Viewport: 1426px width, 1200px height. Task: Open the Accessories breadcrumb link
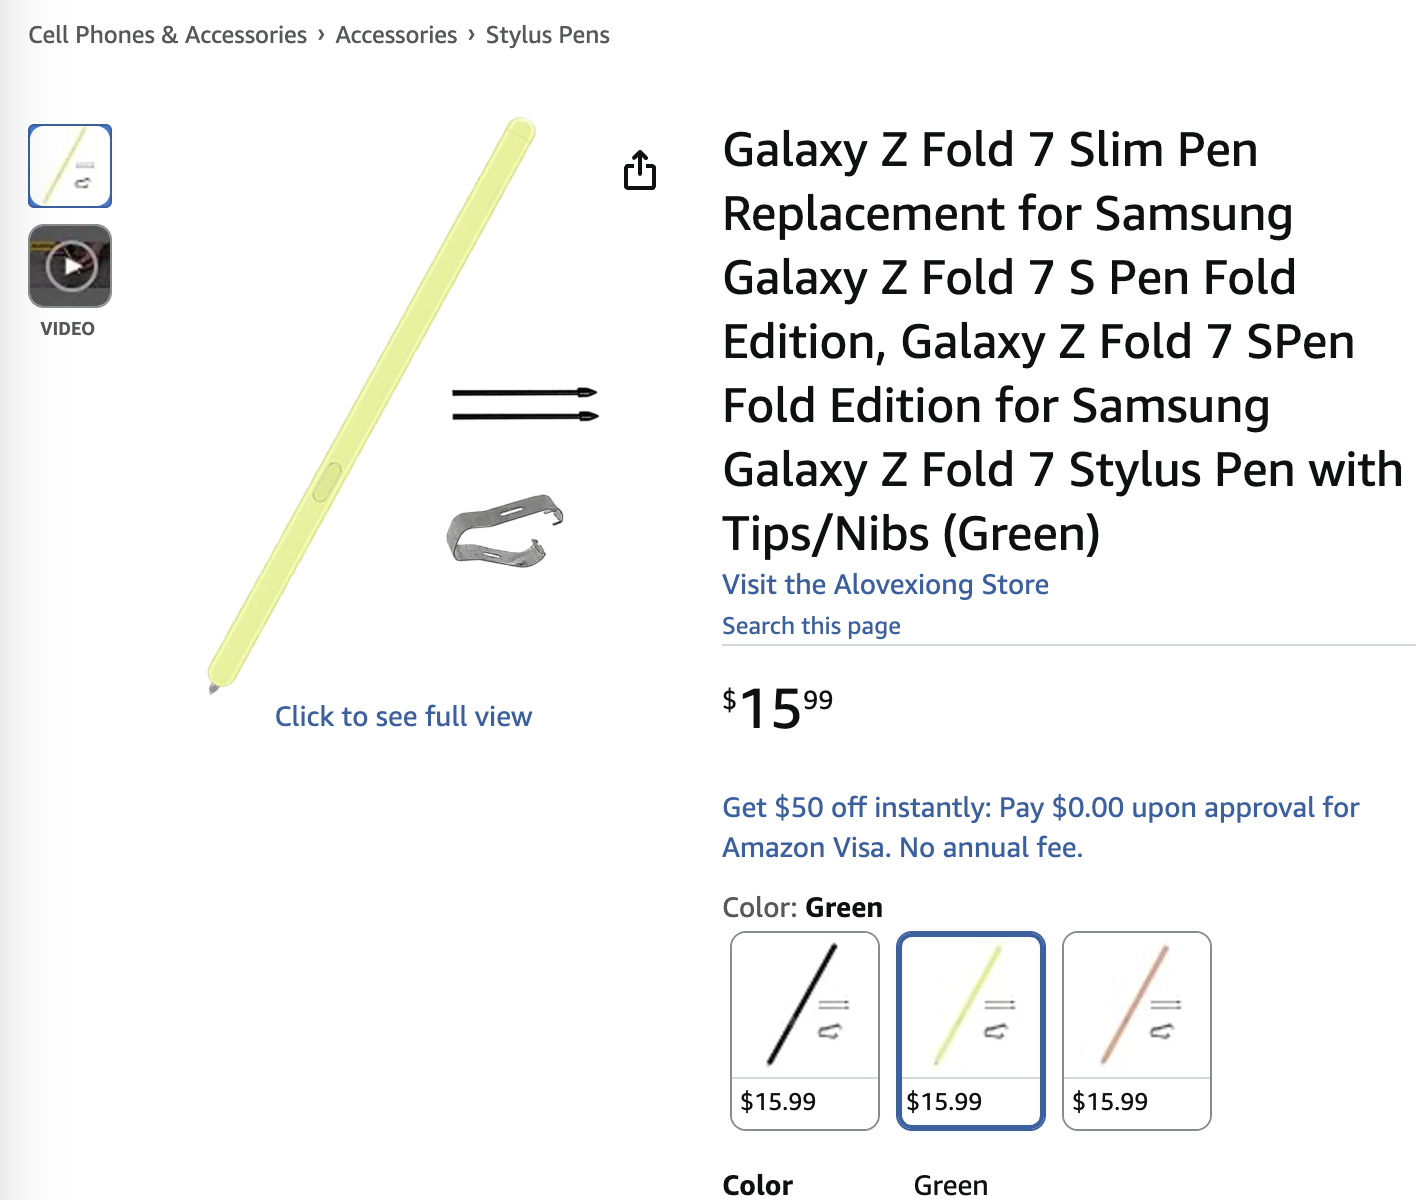point(396,35)
